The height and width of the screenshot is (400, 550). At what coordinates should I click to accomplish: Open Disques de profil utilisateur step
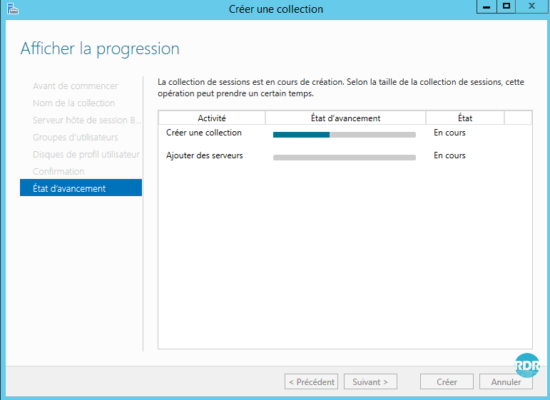(x=86, y=155)
